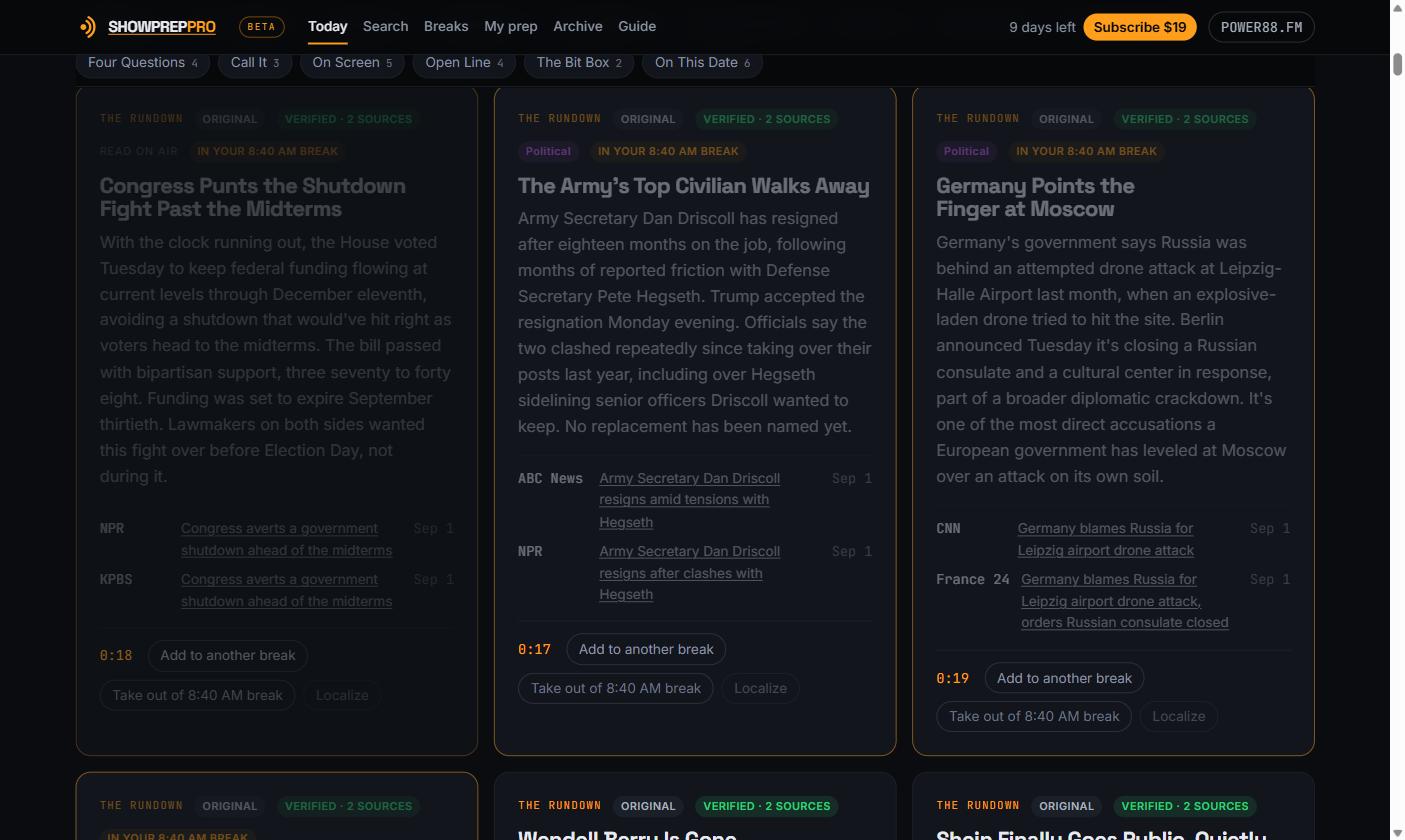Take Army story out of 8:40 AM break

tap(615, 688)
